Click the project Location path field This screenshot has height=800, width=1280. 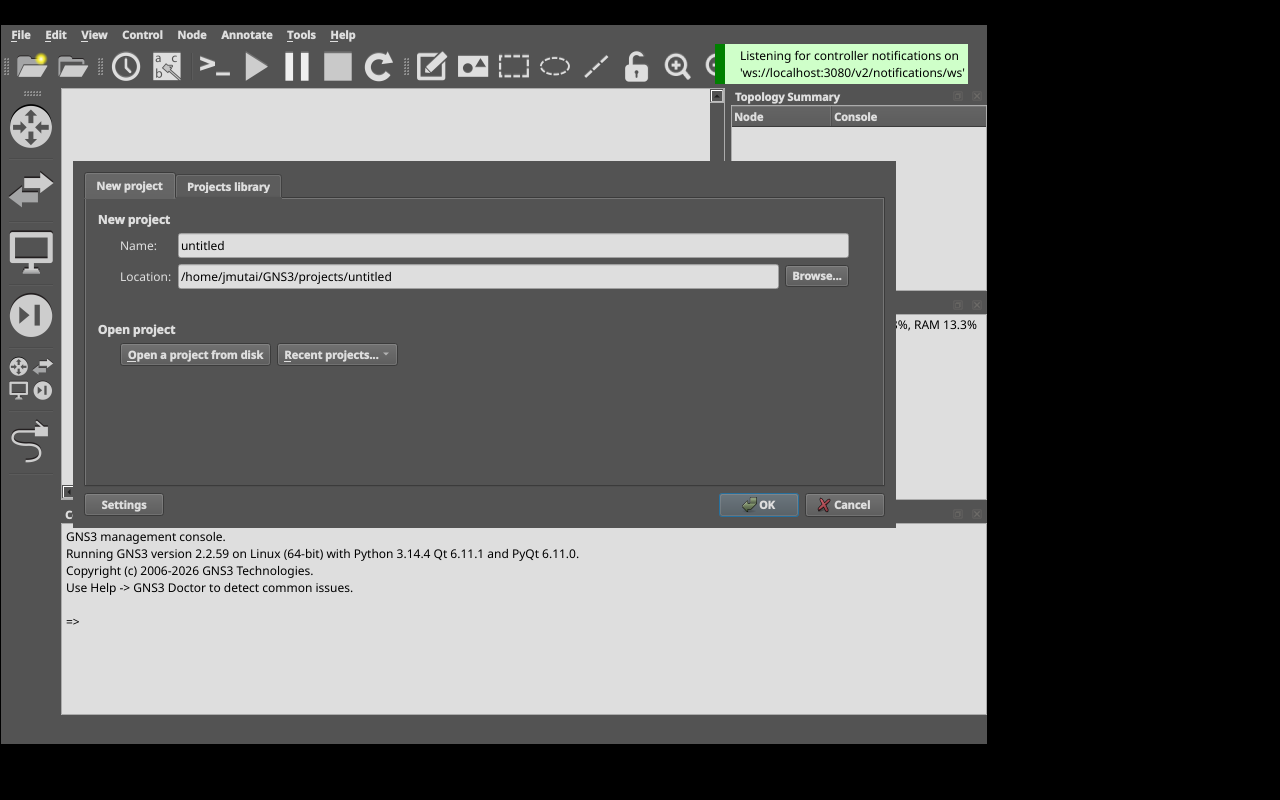tap(478, 277)
